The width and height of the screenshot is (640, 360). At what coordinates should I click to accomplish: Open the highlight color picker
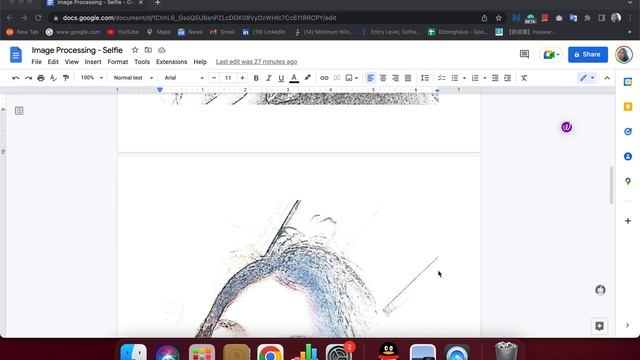point(307,78)
